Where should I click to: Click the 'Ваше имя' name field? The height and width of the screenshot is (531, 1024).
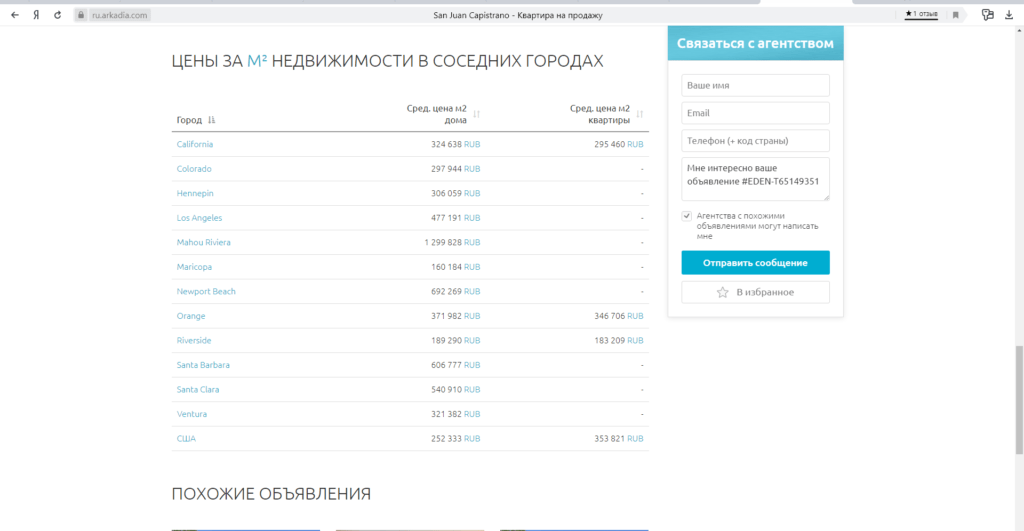tap(755, 86)
